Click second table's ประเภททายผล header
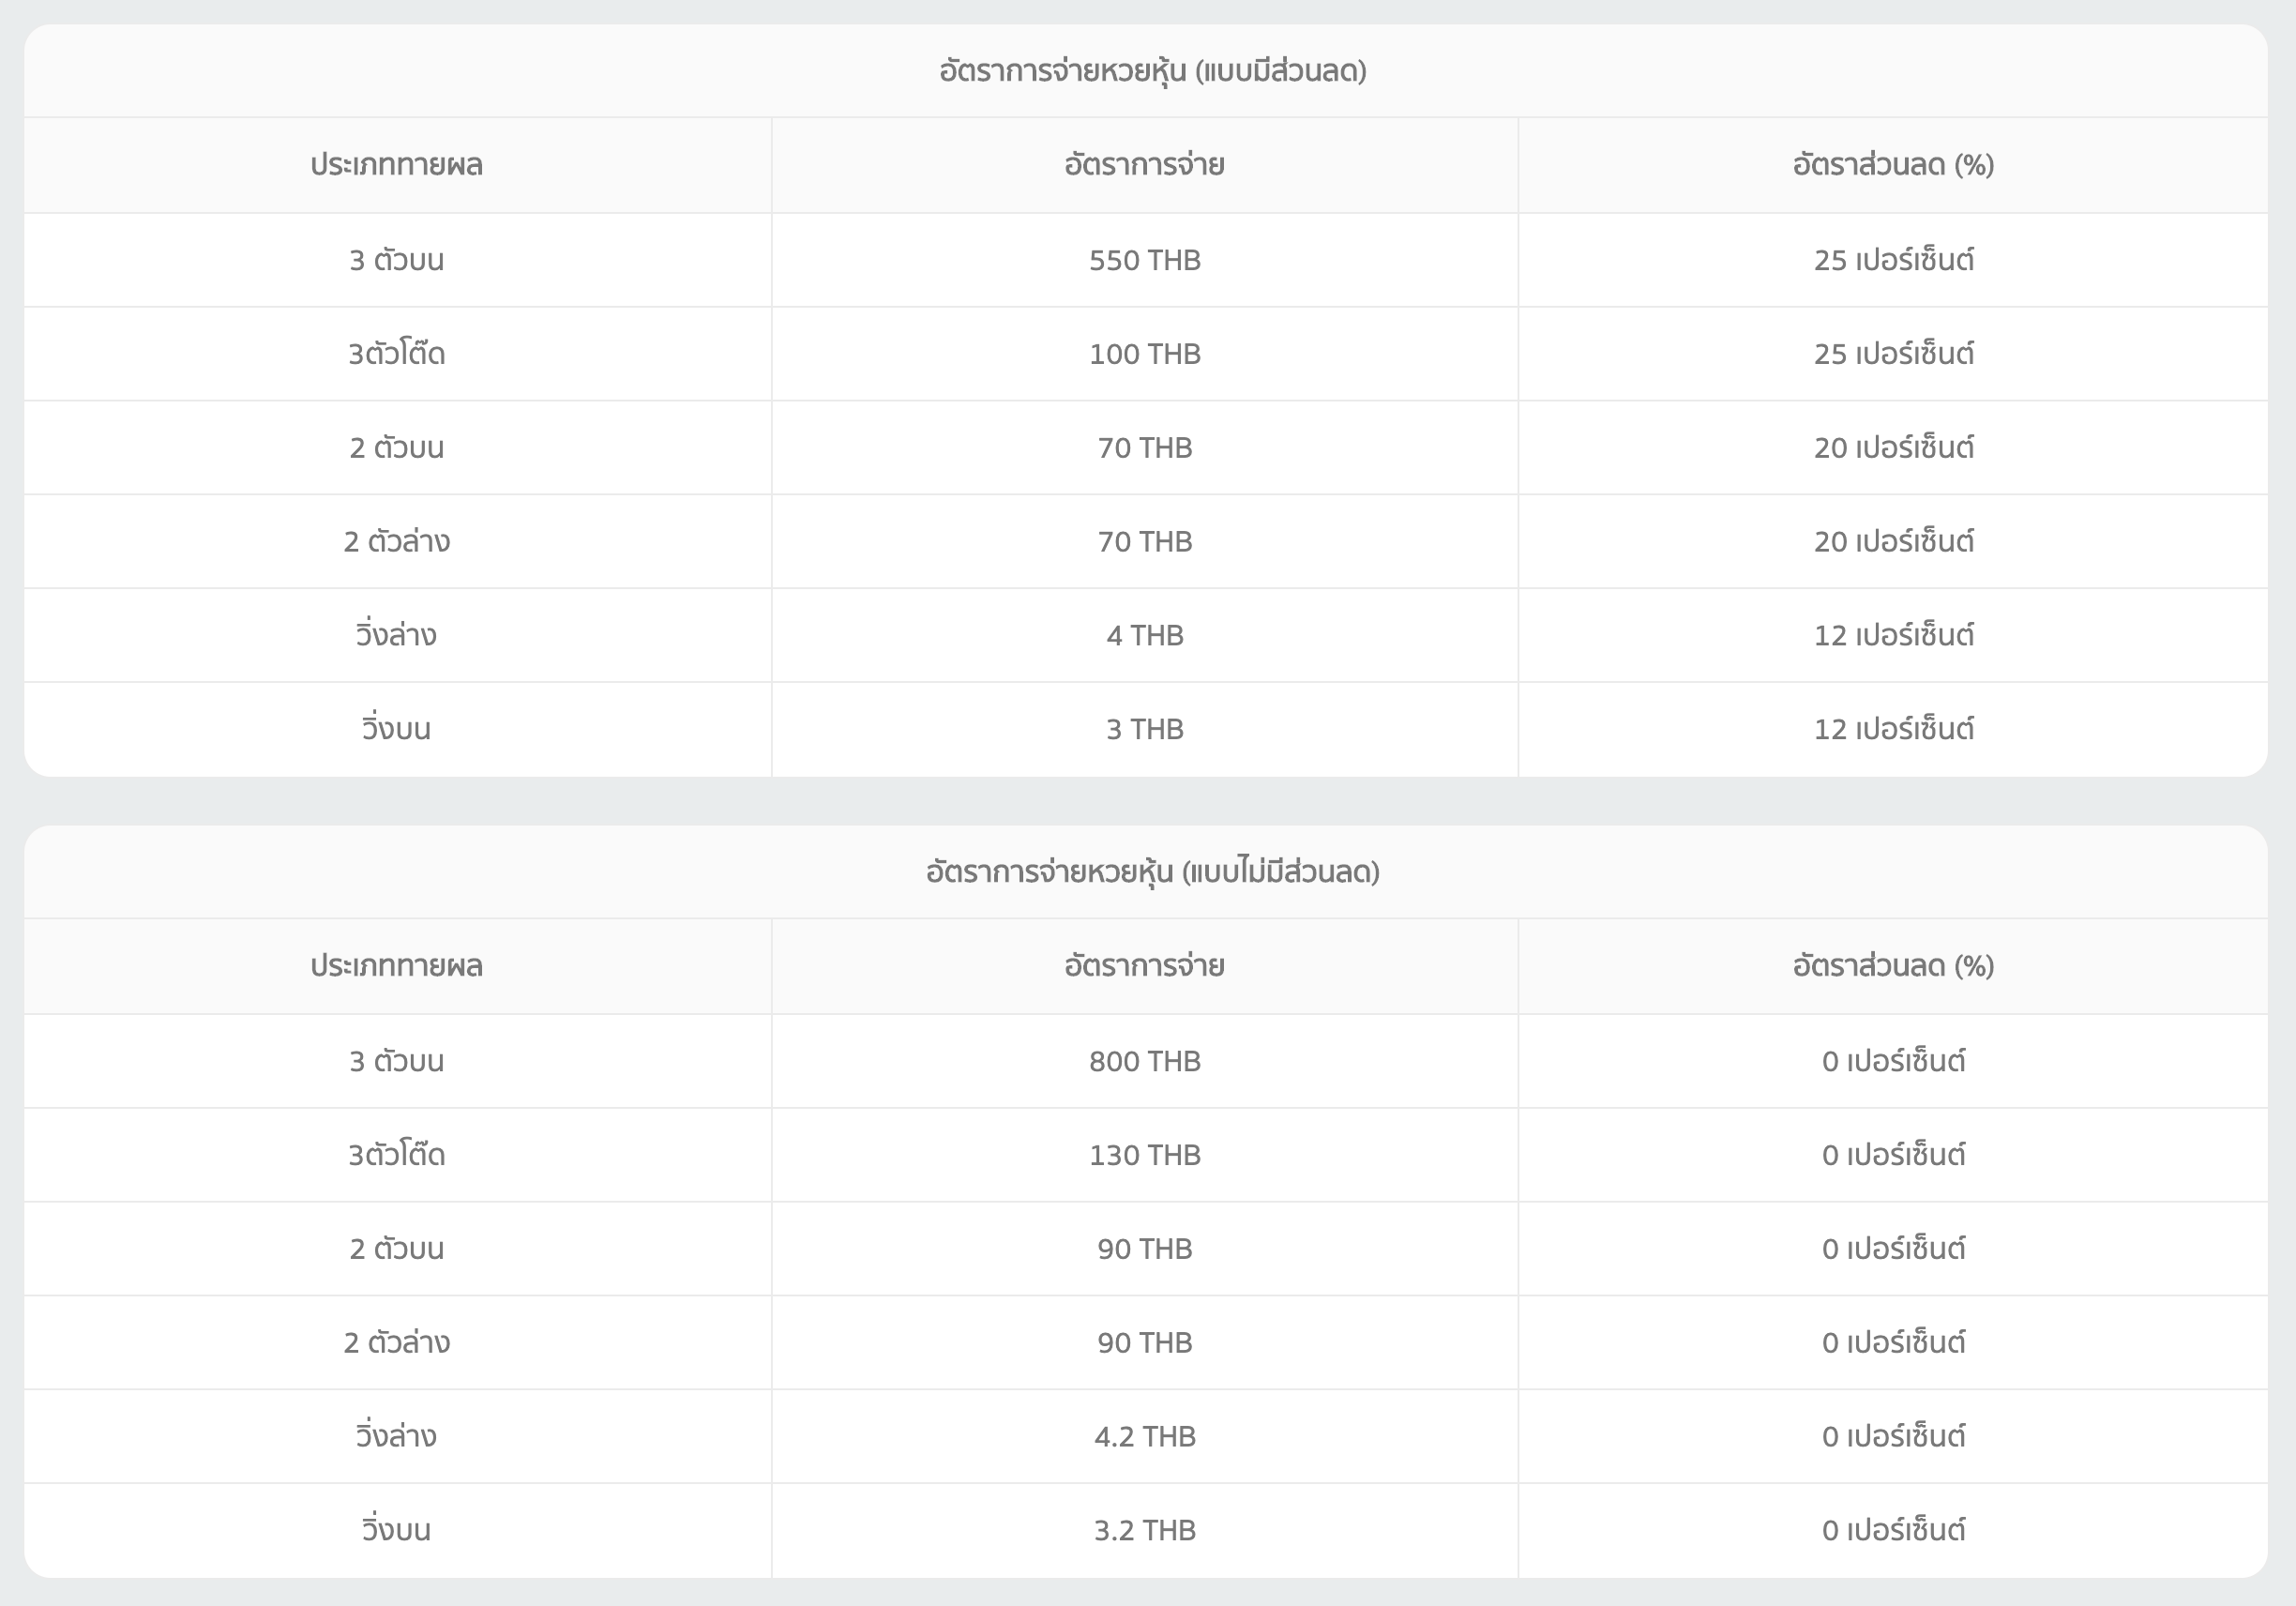Viewport: 2296px width, 1606px height. [x=396, y=966]
